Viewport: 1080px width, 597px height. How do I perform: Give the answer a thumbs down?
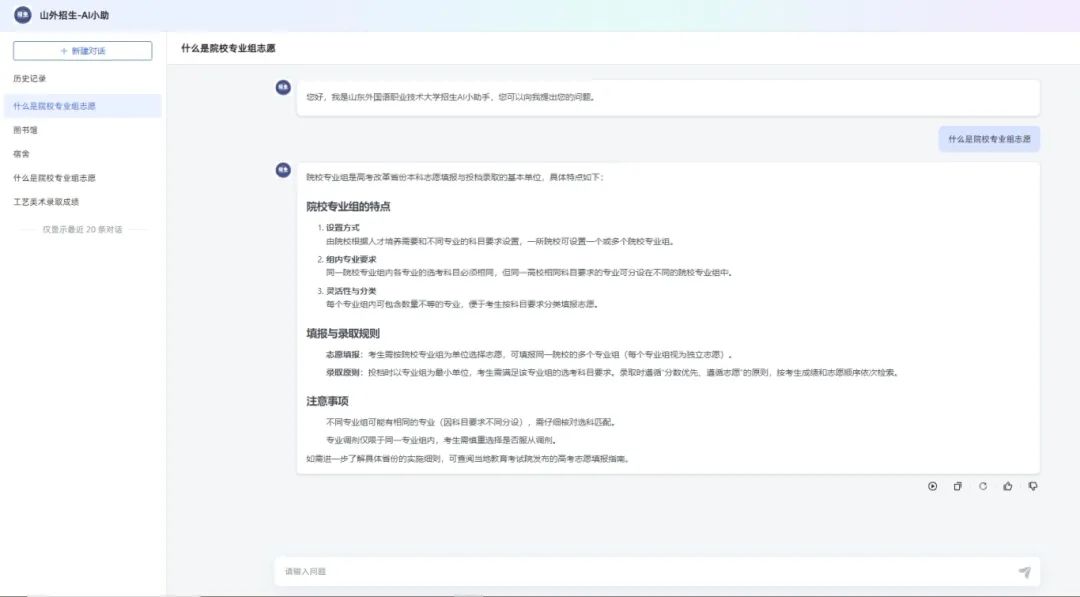point(1033,486)
